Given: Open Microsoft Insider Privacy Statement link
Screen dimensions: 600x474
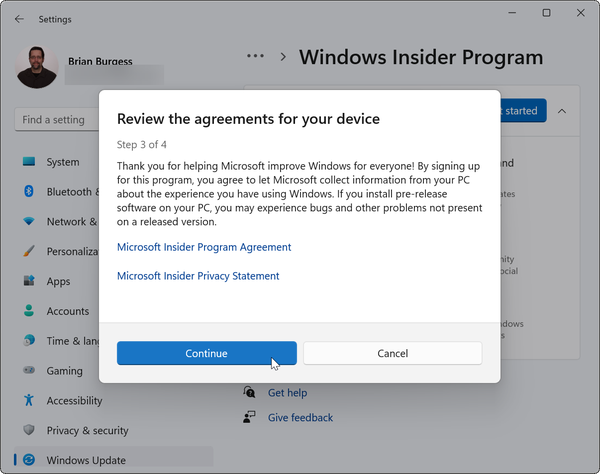Looking at the screenshot, I should [x=198, y=276].
